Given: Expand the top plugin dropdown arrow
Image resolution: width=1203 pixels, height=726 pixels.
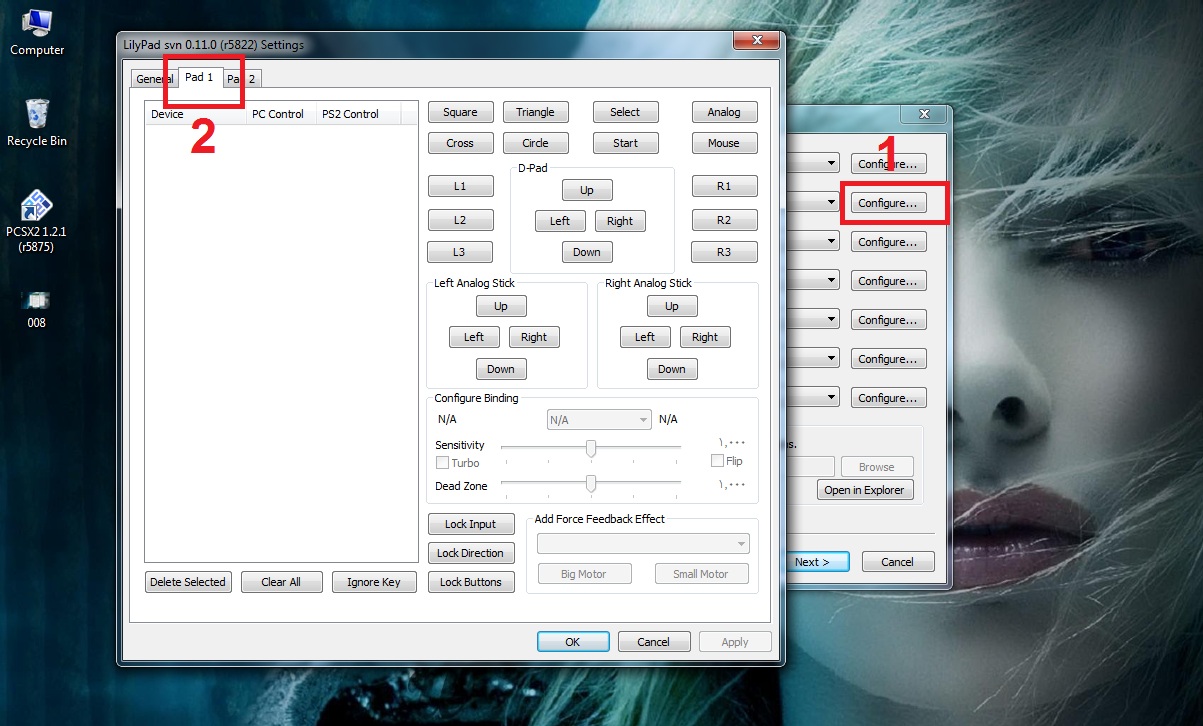Looking at the screenshot, I should [x=831, y=163].
